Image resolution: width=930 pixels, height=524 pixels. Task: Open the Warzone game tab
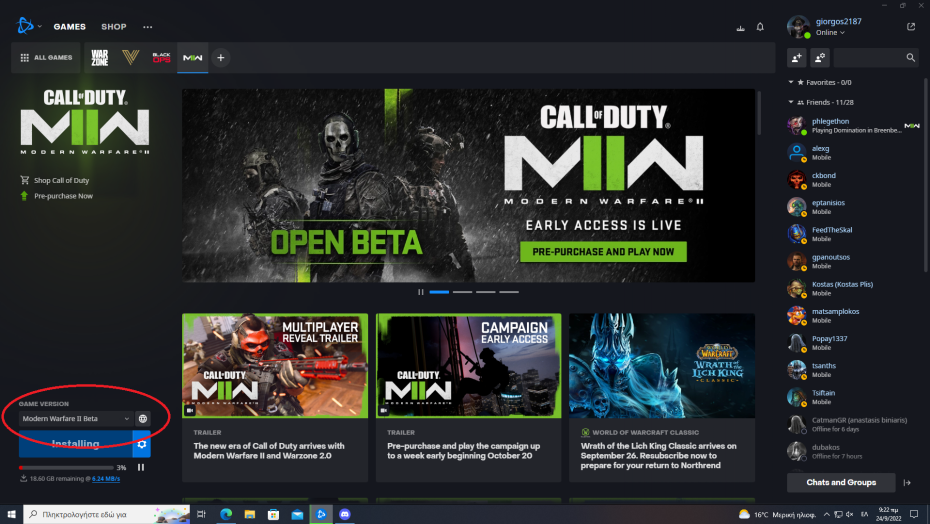coord(100,58)
